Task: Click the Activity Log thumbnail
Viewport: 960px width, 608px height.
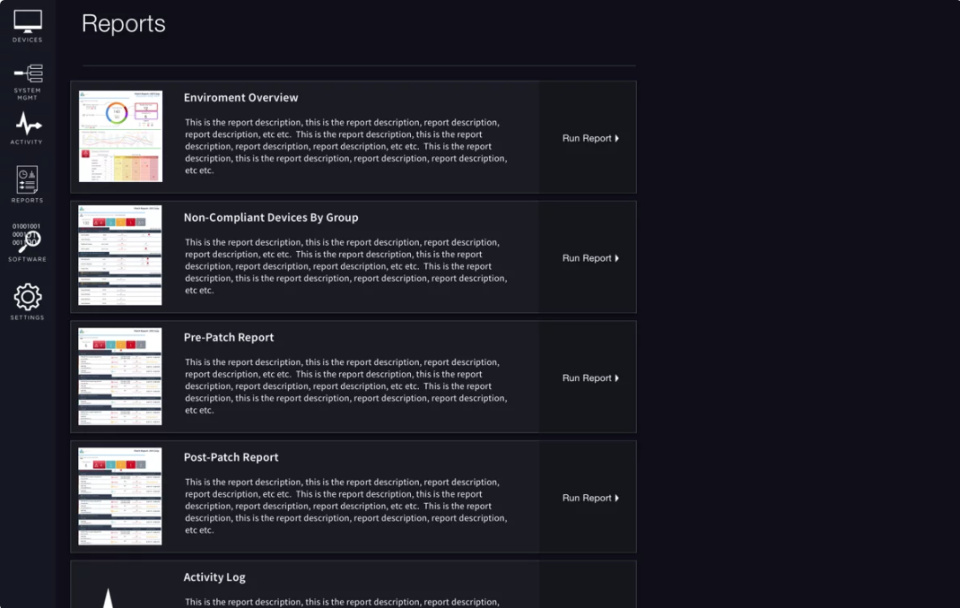Action: (x=109, y=593)
